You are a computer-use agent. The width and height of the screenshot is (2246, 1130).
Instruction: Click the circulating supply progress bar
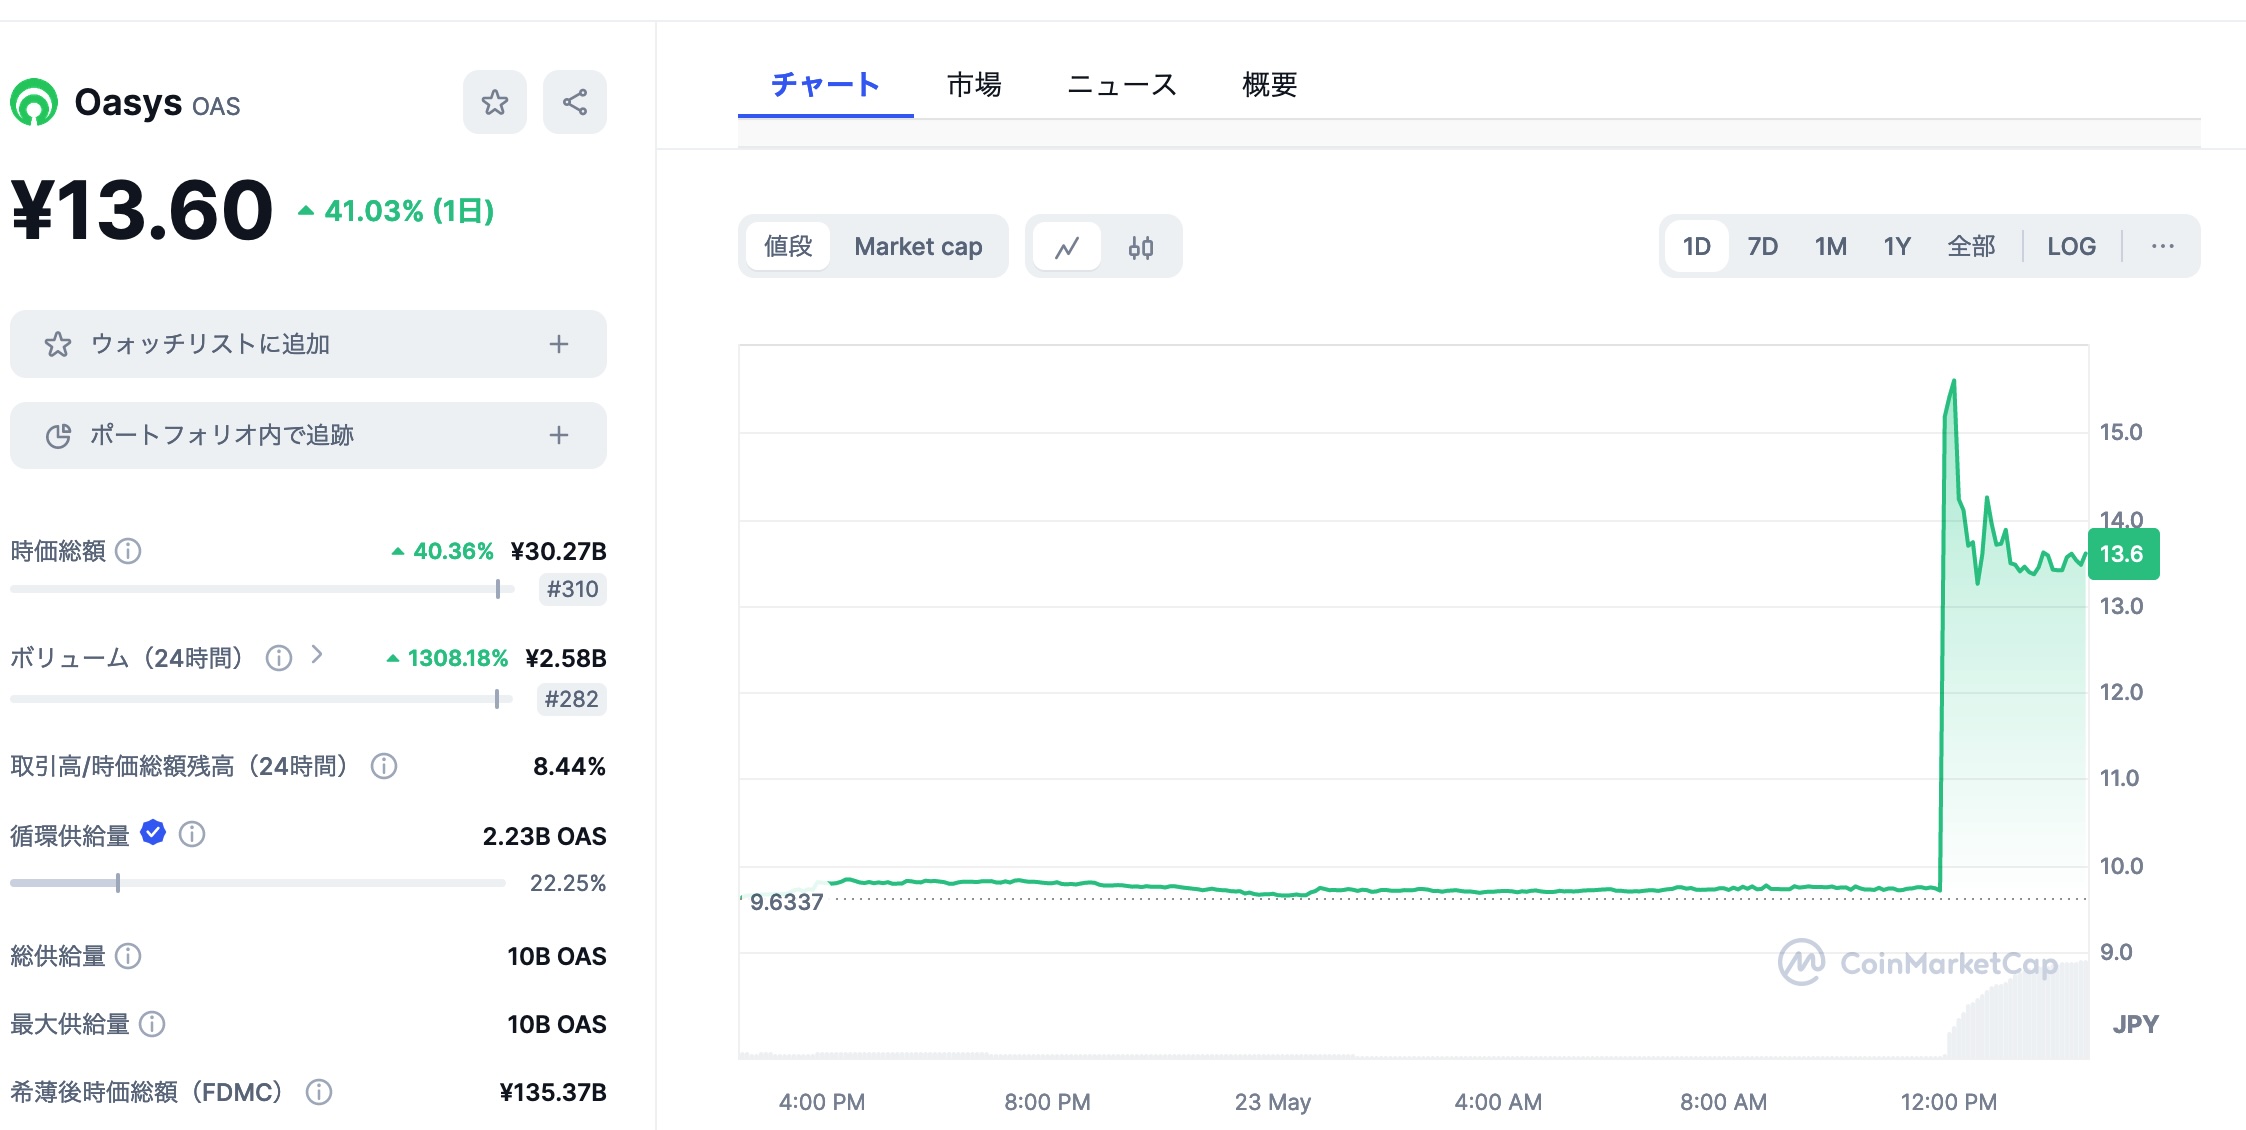258,883
